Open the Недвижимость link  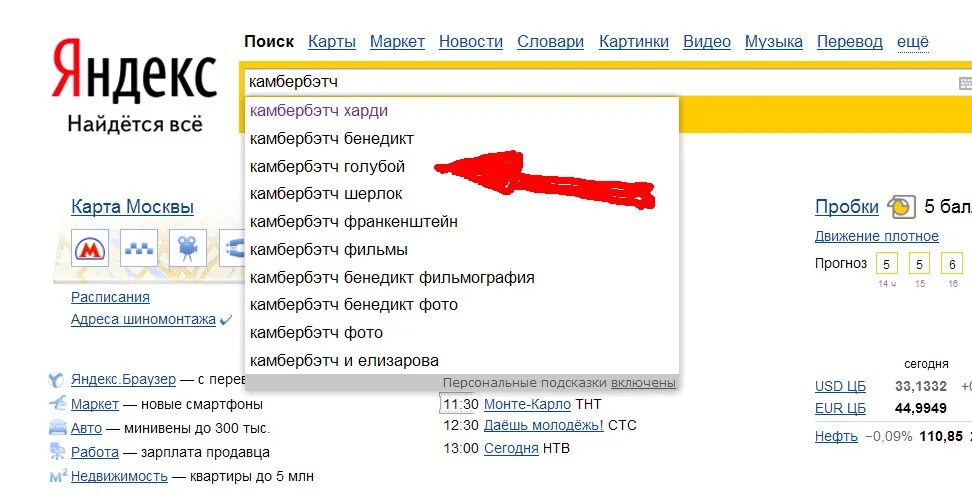pos(120,476)
